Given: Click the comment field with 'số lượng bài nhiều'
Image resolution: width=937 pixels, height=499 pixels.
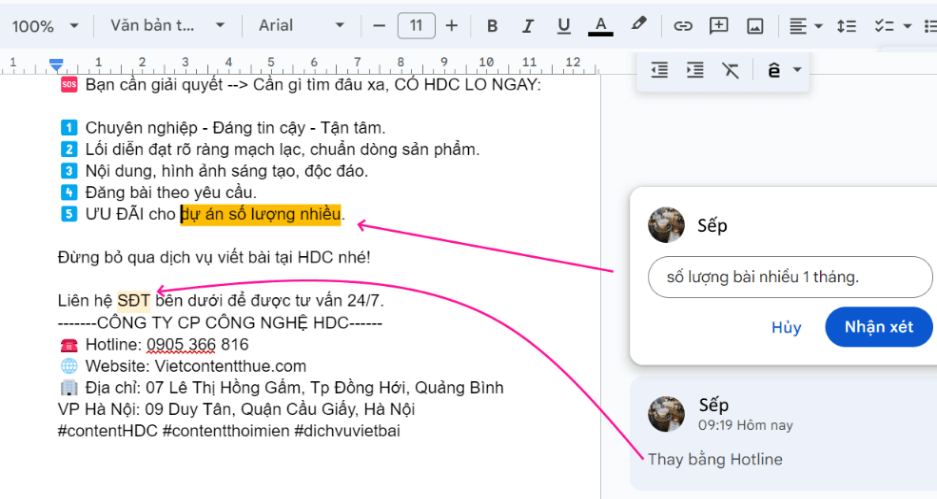Looking at the screenshot, I should (x=790, y=277).
